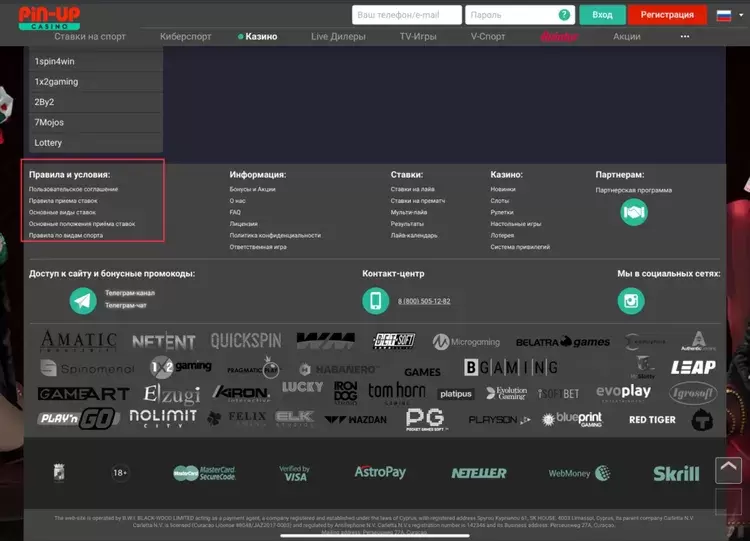Click the Wazdan provider logo
This screenshot has height=541, width=750.
click(x=355, y=420)
